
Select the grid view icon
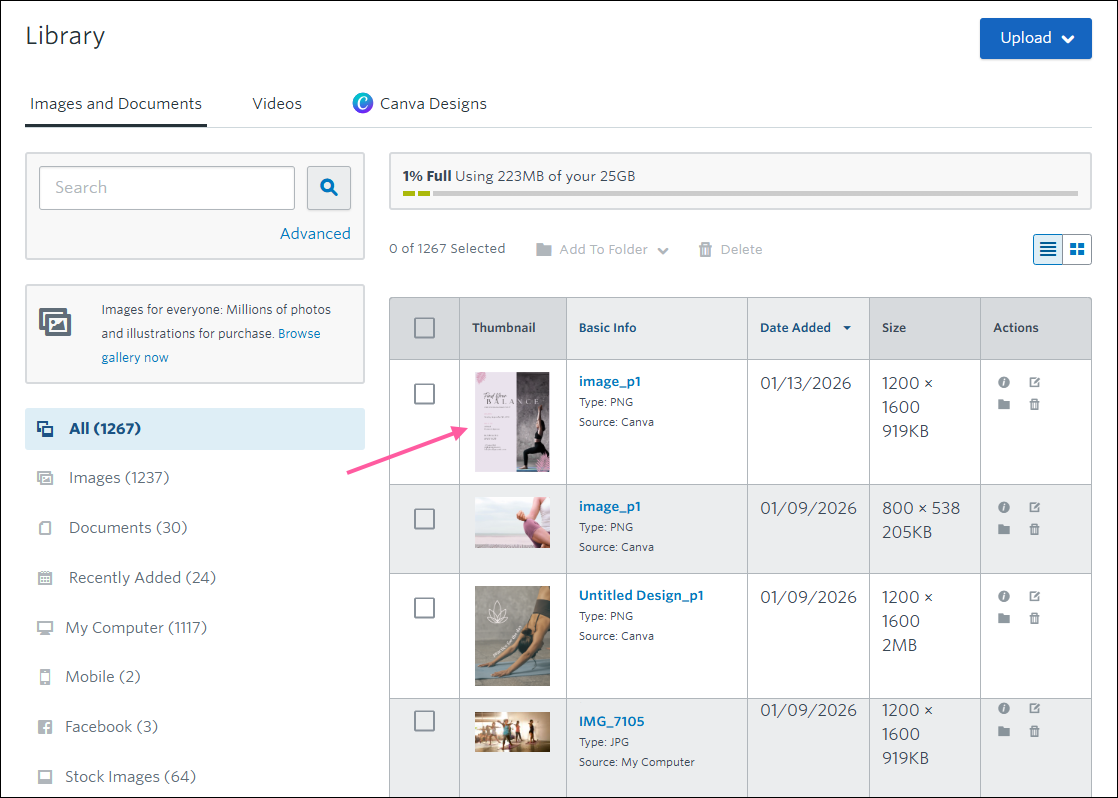[x=1077, y=249]
